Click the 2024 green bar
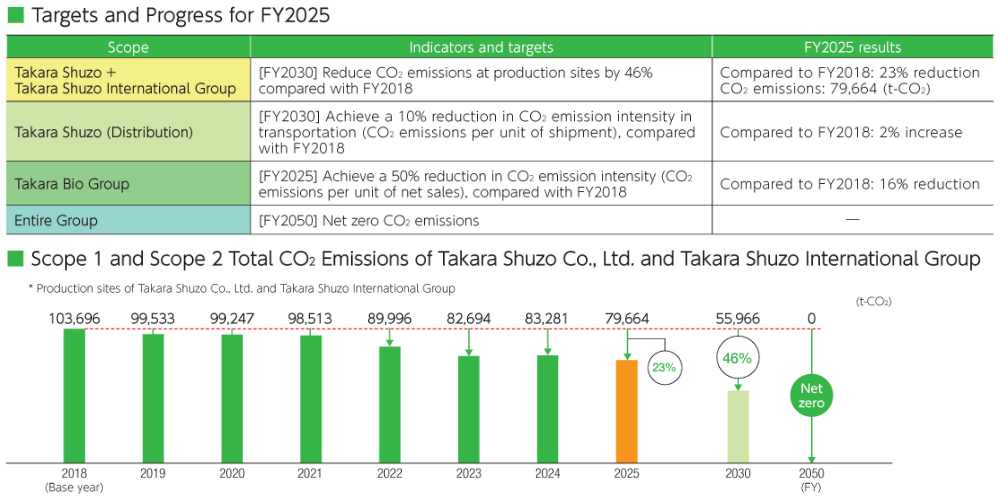The image size is (1000, 498). 547,408
